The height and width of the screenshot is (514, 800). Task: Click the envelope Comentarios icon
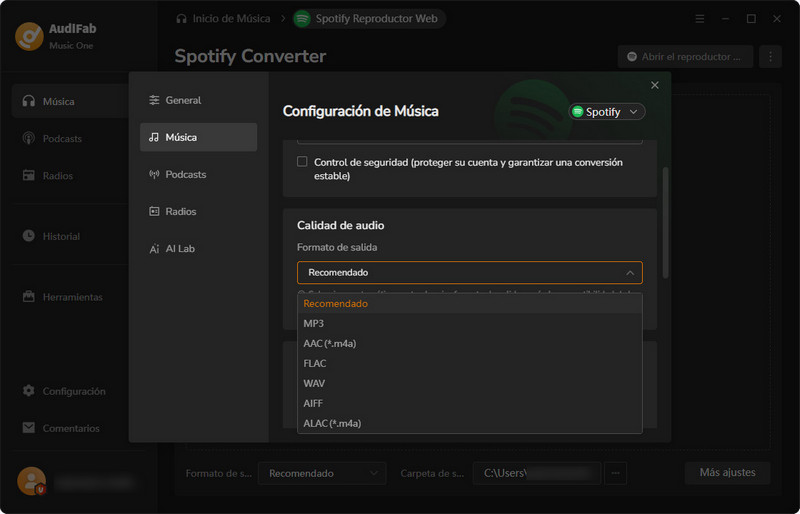click(29, 428)
